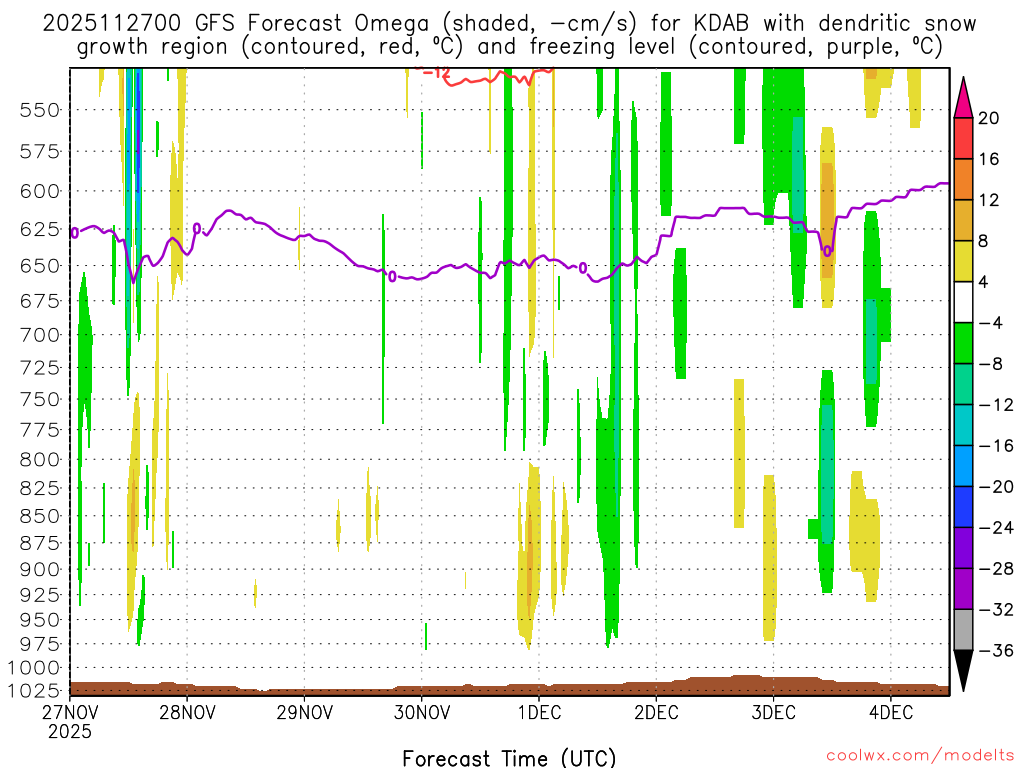This screenshot has height=768, width=1024.
Task: Click the 27NOV date label
Action: (71, 712)
